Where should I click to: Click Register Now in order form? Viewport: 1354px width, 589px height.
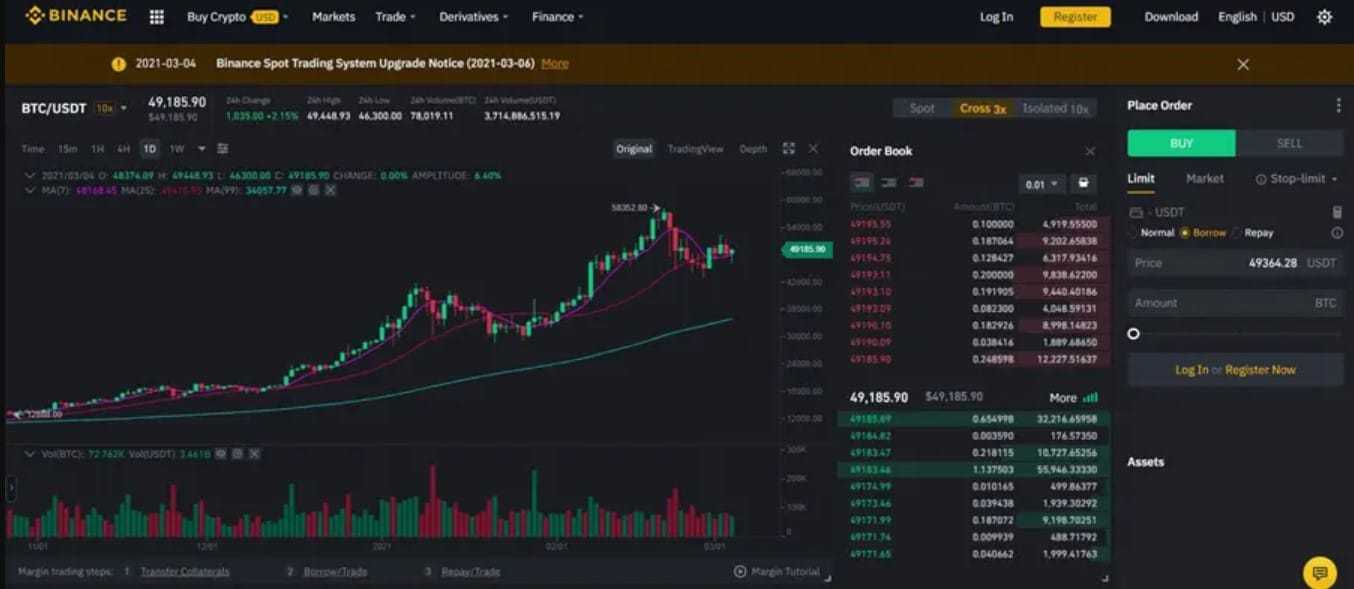click(1260, 370)
